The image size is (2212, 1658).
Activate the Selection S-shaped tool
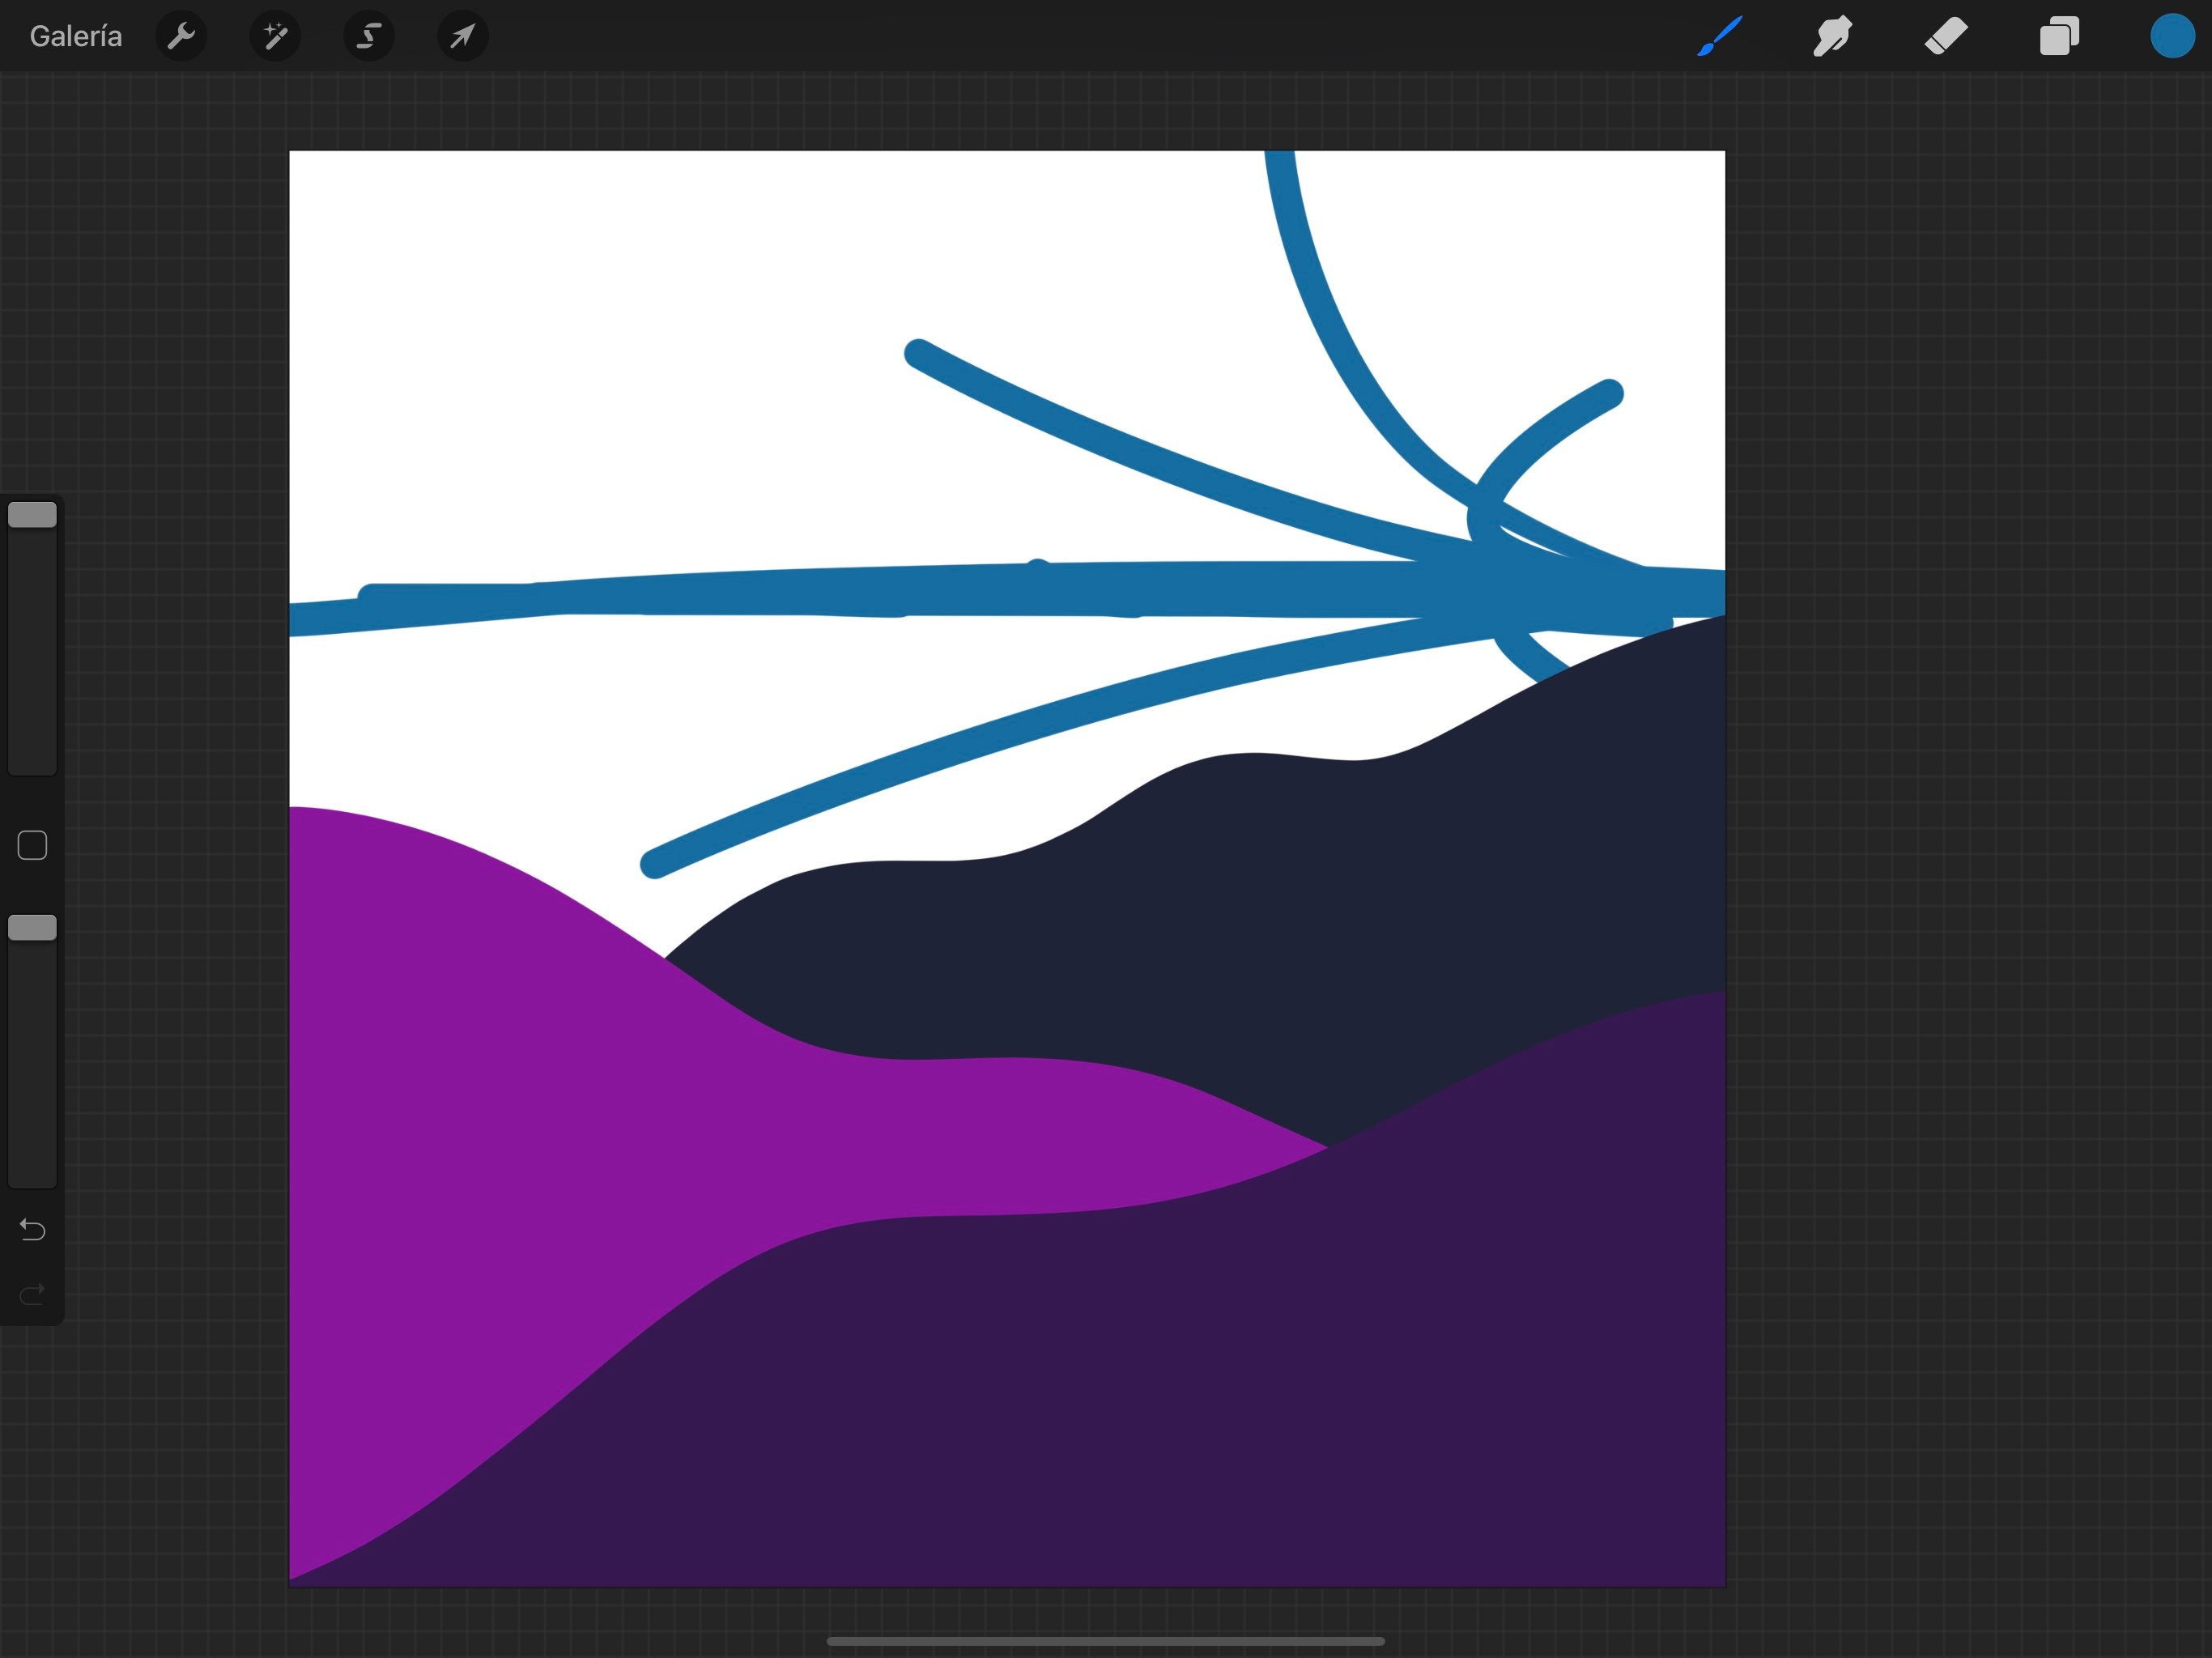pyautogui.click(x=369, y=37)
